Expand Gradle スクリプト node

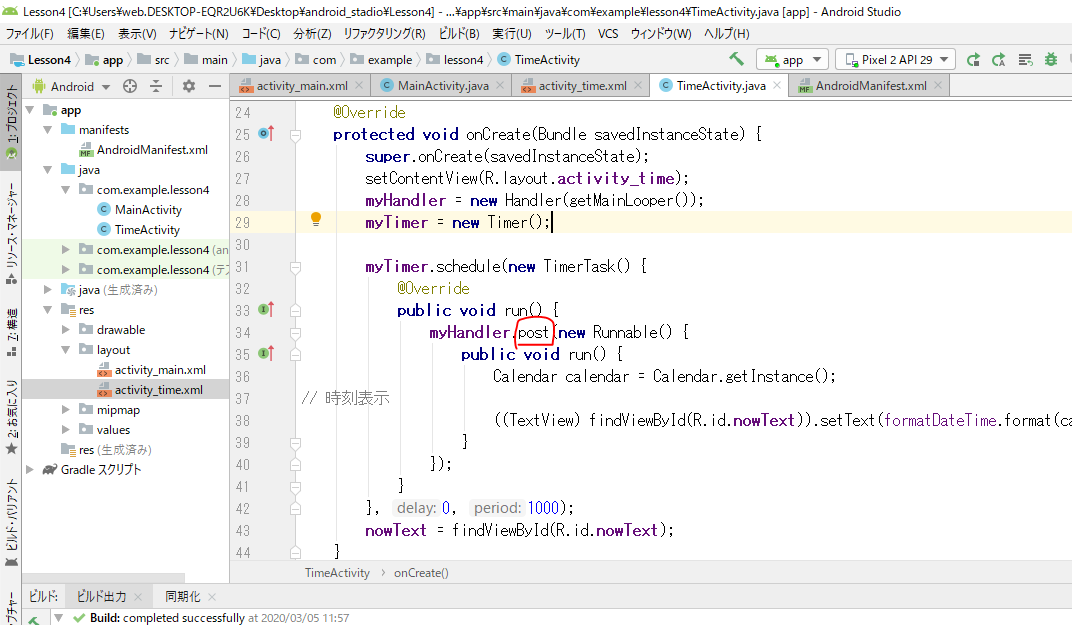[29, 469]
